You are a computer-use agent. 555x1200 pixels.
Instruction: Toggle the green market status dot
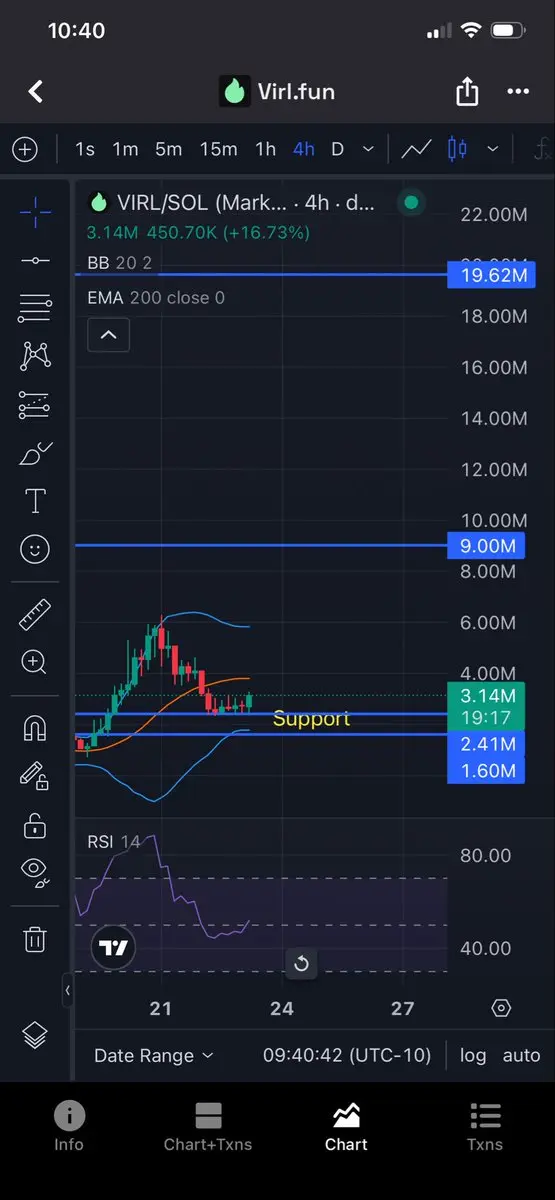click(411, 203)
